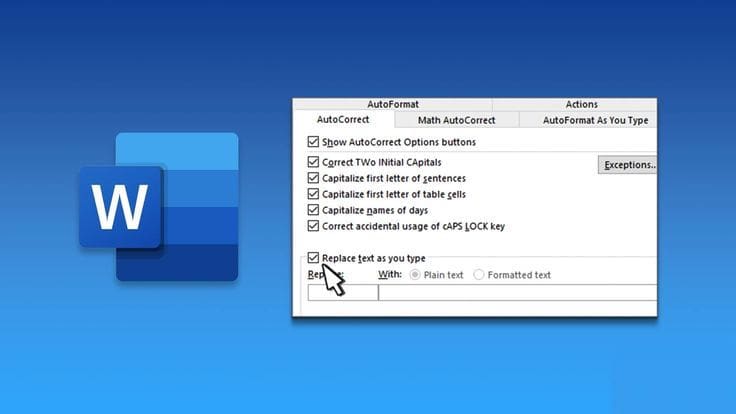Click the Replace input field
Screen dimensions: 736x414
coord(343,292)
